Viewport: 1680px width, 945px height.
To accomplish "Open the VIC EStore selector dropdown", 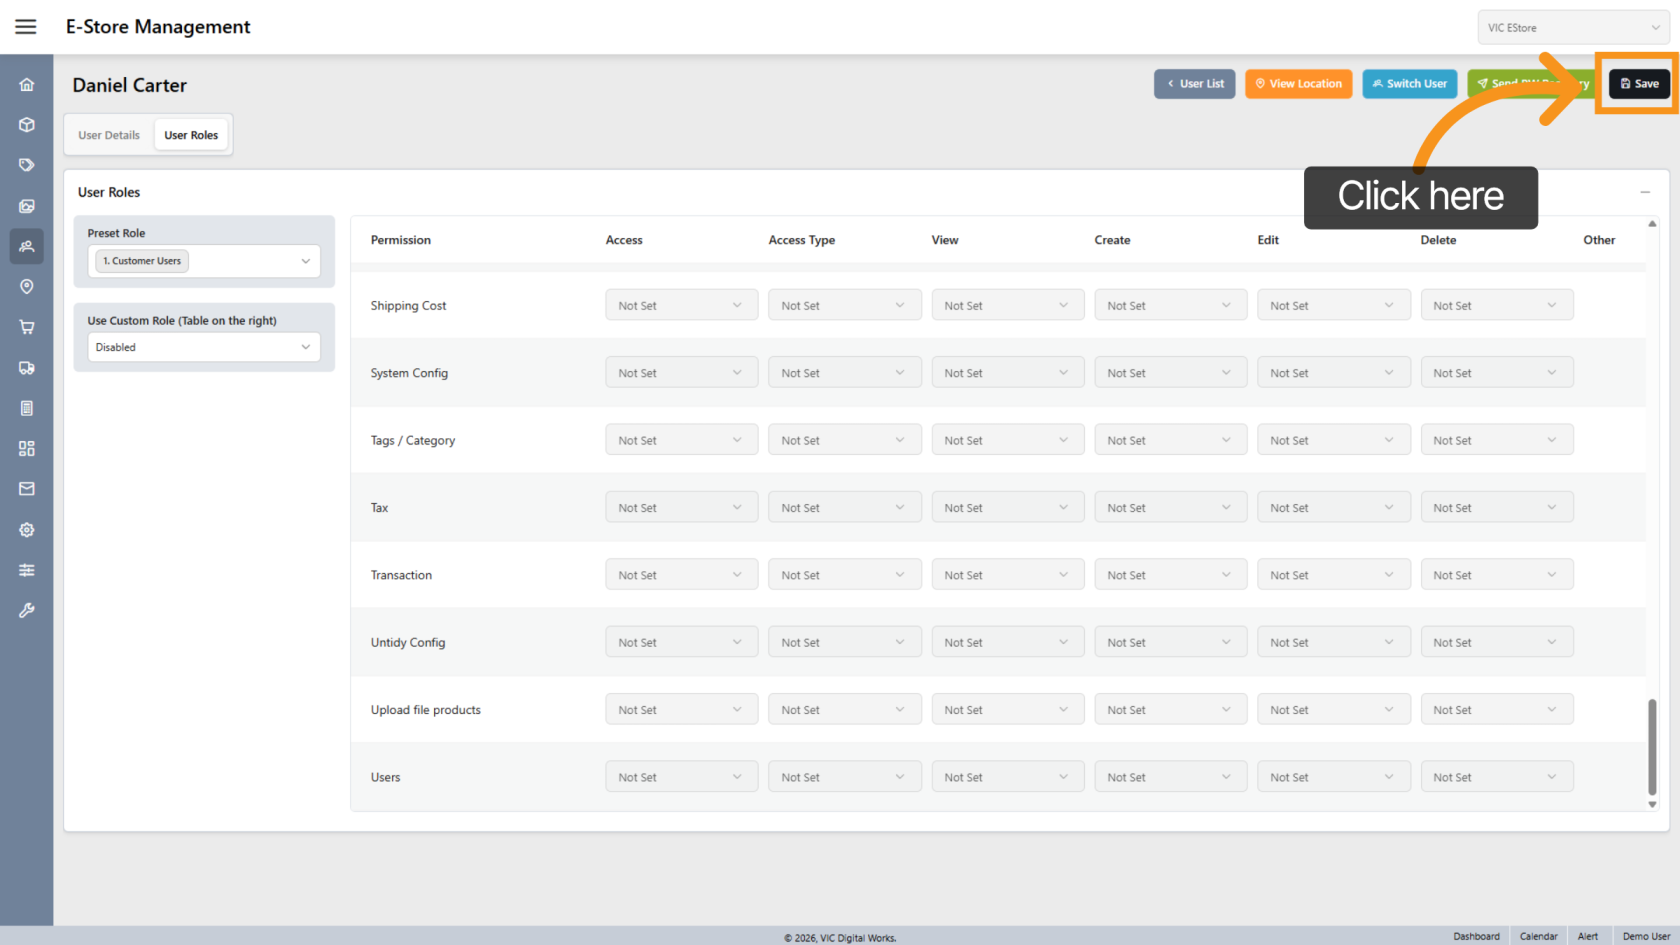I will coord(1573,28).
